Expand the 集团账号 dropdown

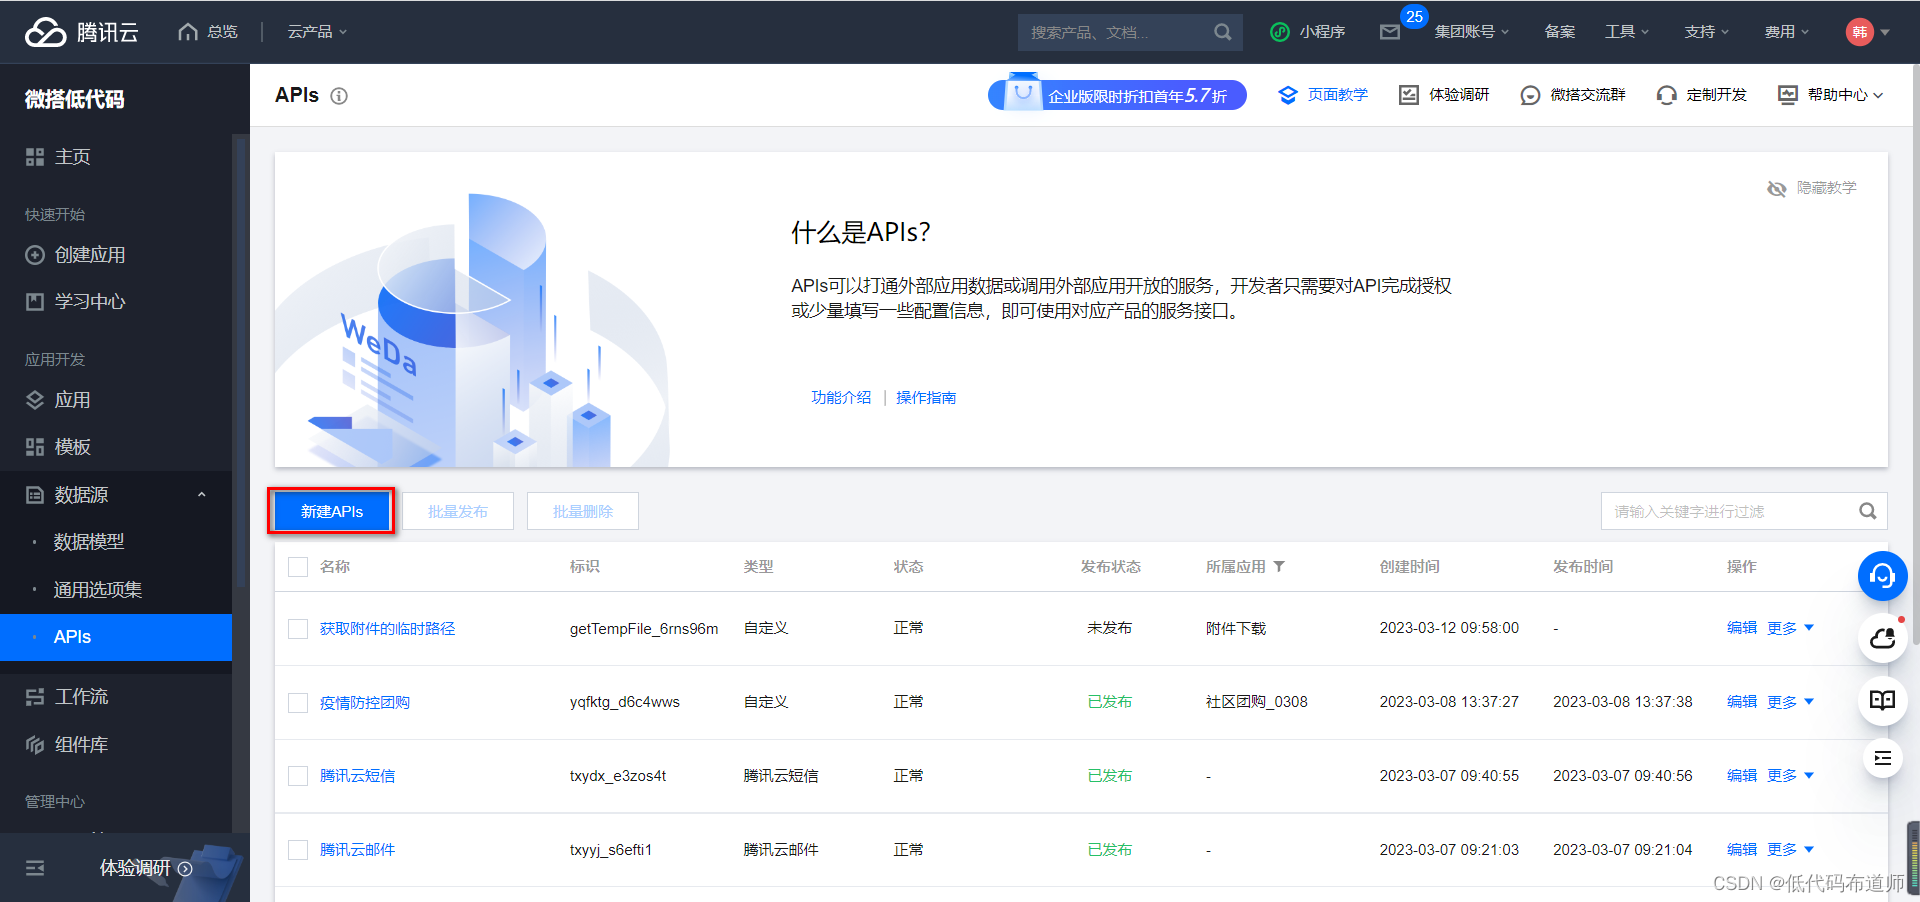tap(1471, 32)
